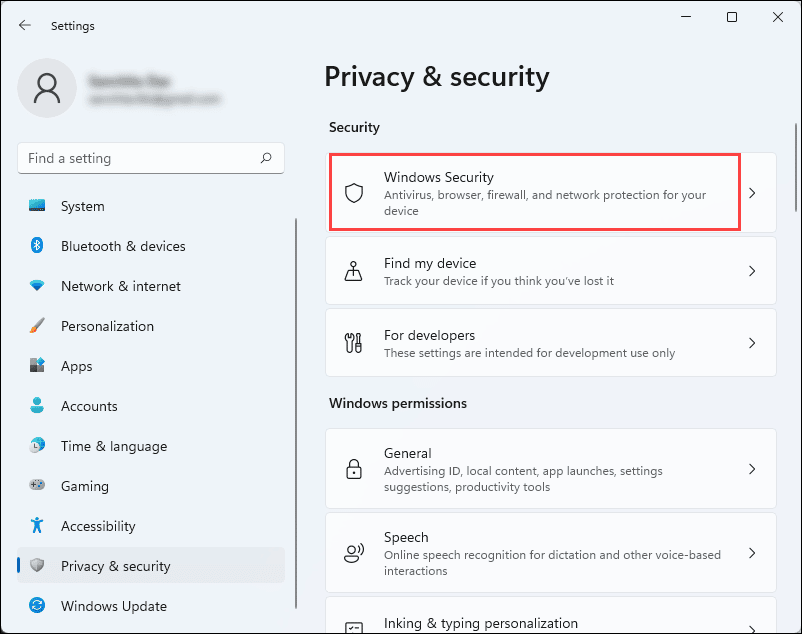
Task: Open Find my device chevron arrow
Action: [x=752, y=271]
